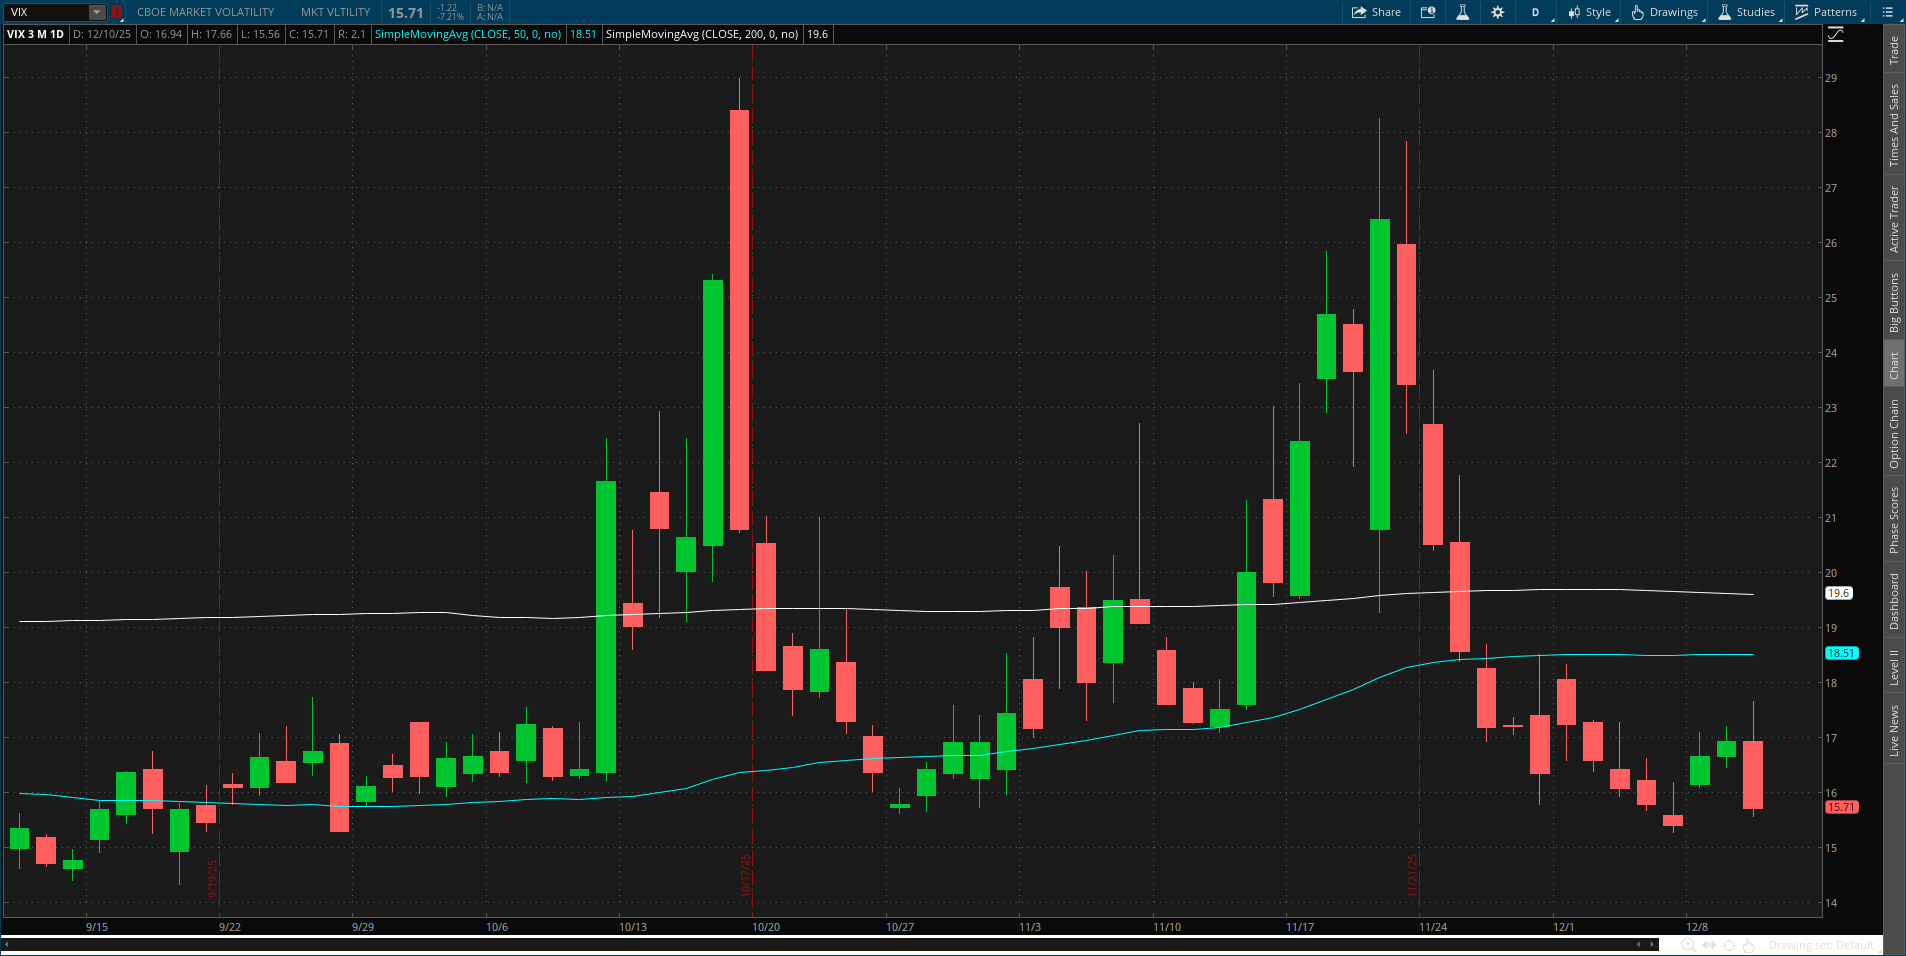
Task: Click the chart settings gear icon
Action: (1497, 12)
